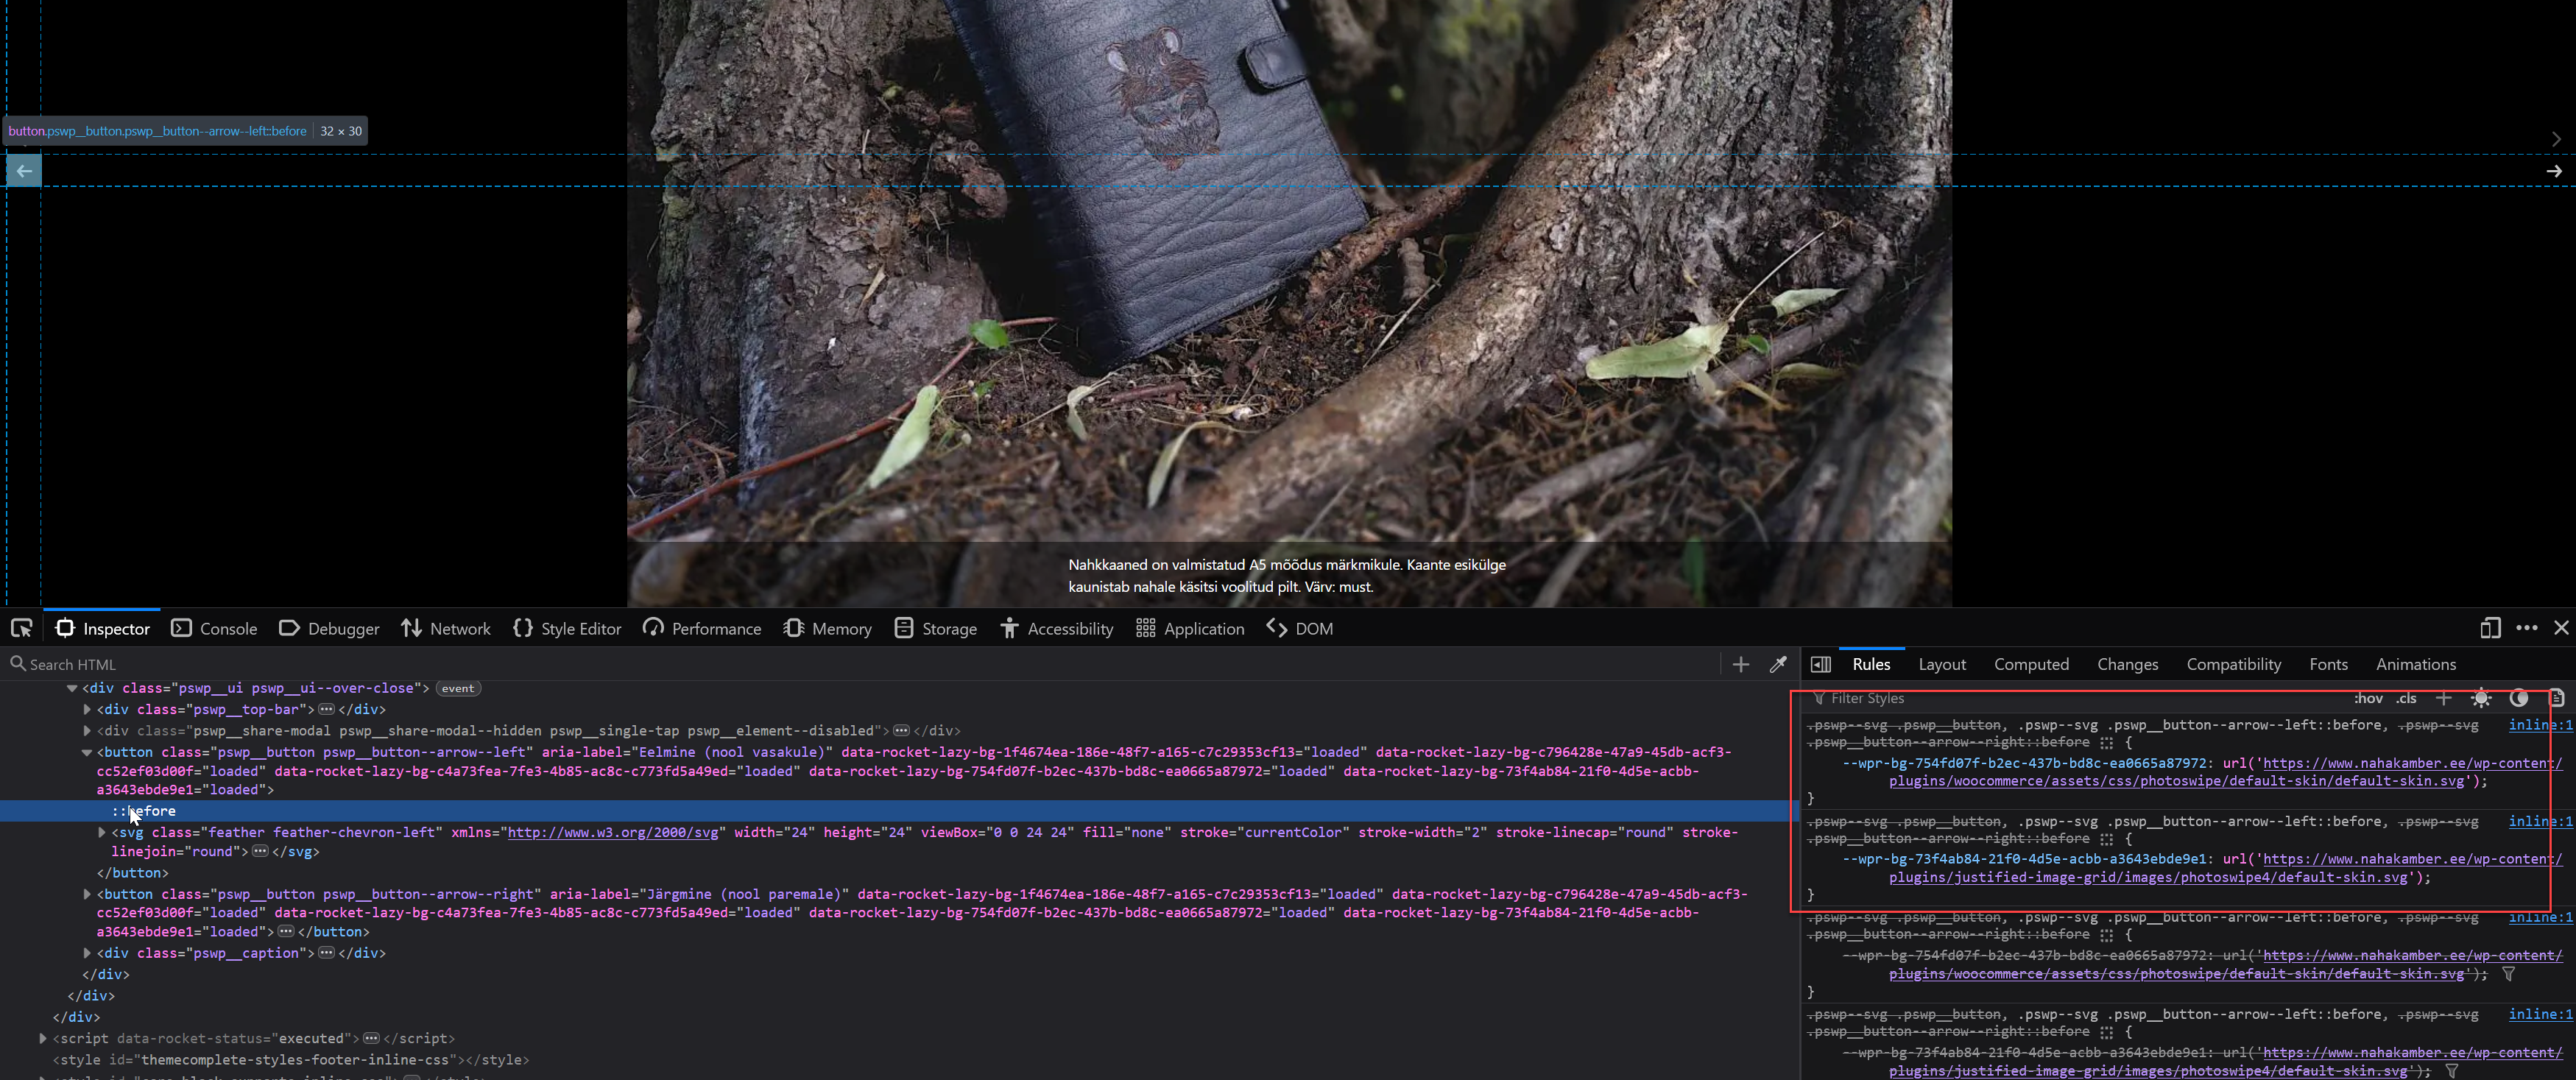2576x1080 pixels.
Task: Open the woocommerce default-skin.svg URL link
Action: [x=2176, y=781]
